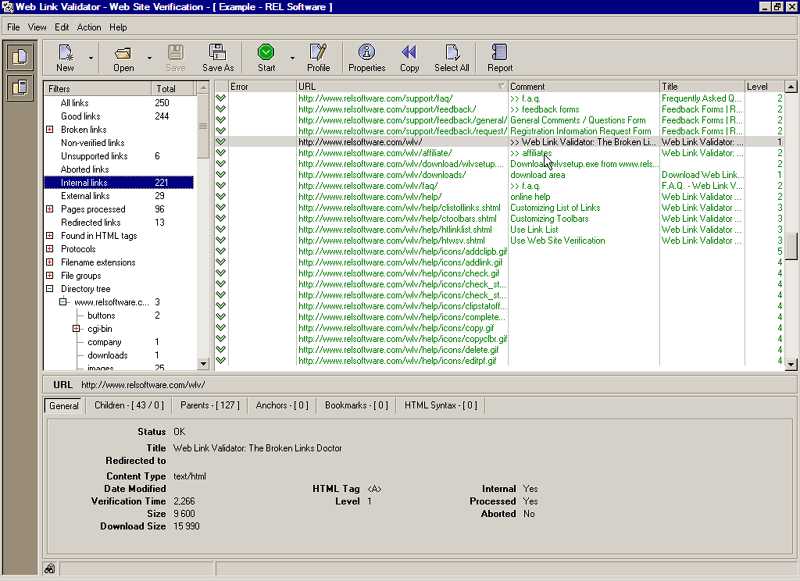Click the binoculars icon in the status bar

coord(49,568)
